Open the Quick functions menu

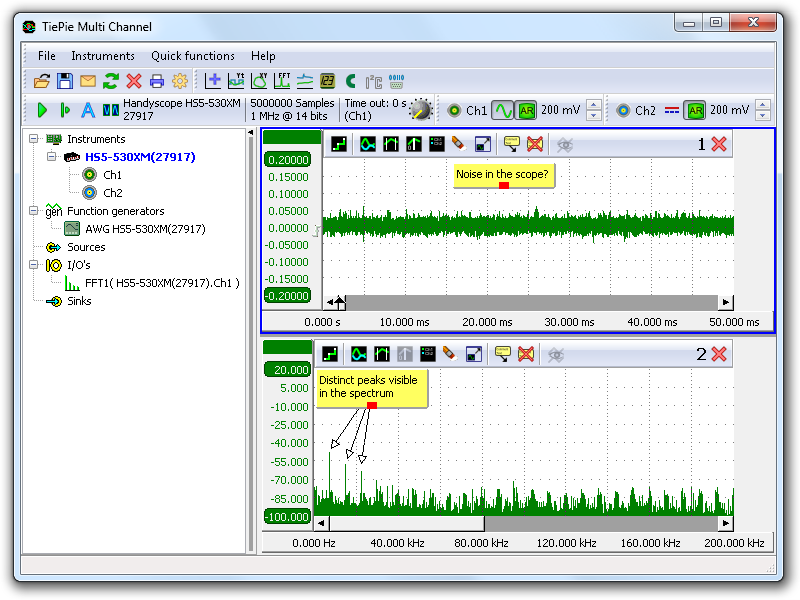click(x=193, y=56)
